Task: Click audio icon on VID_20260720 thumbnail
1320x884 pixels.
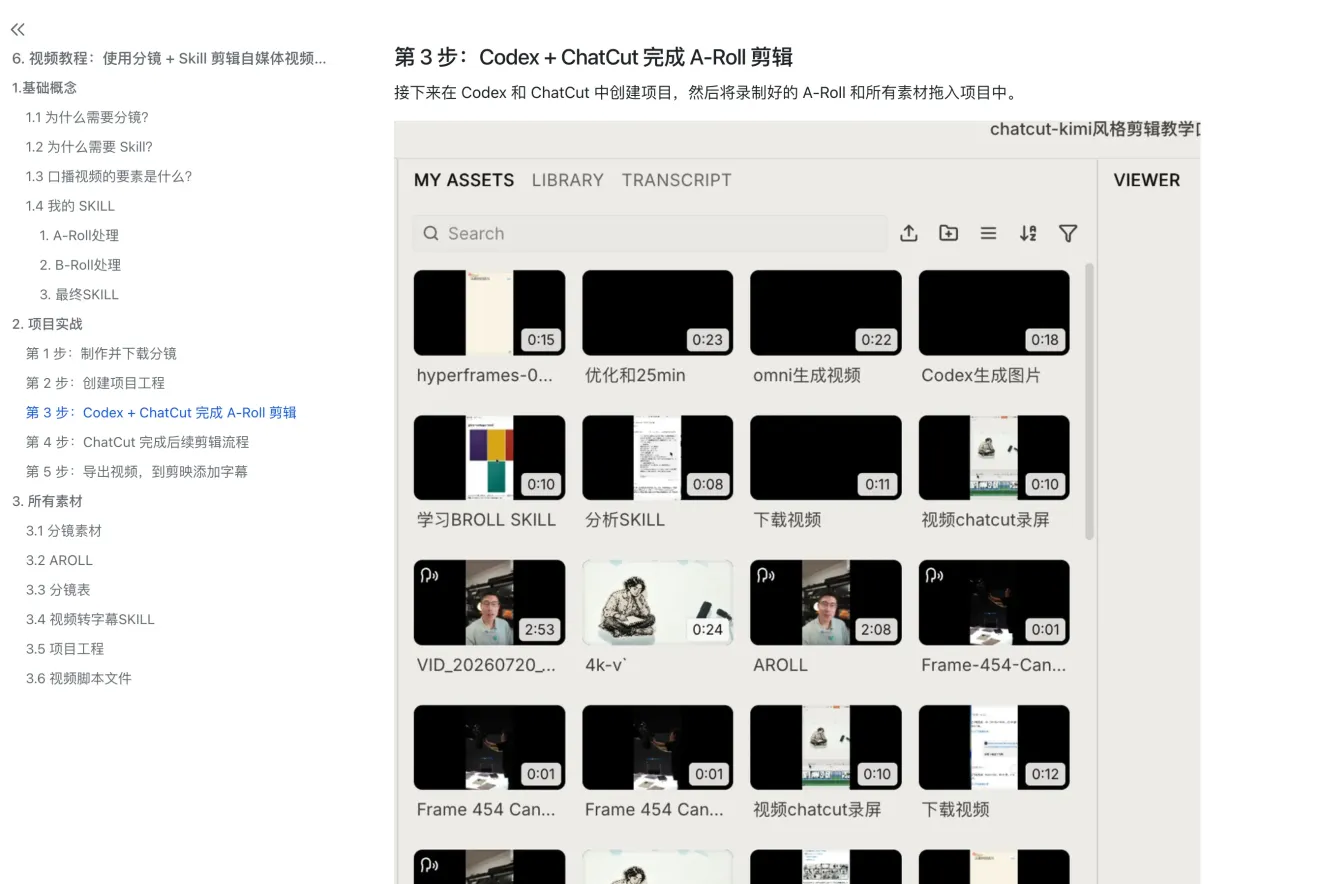Action: coord(429,575)
